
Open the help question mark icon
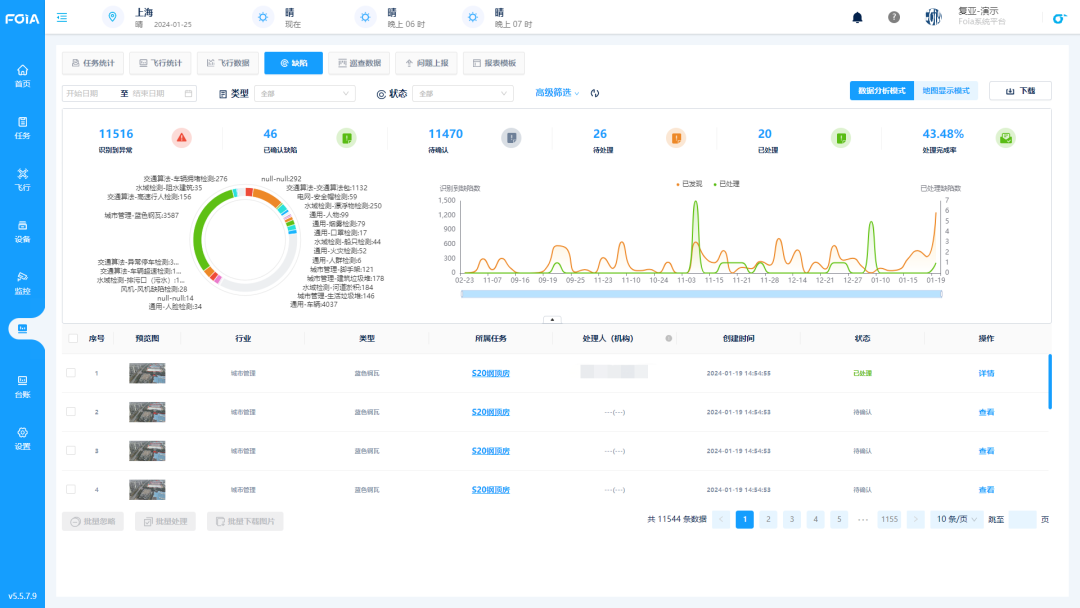tap(894, 17)
